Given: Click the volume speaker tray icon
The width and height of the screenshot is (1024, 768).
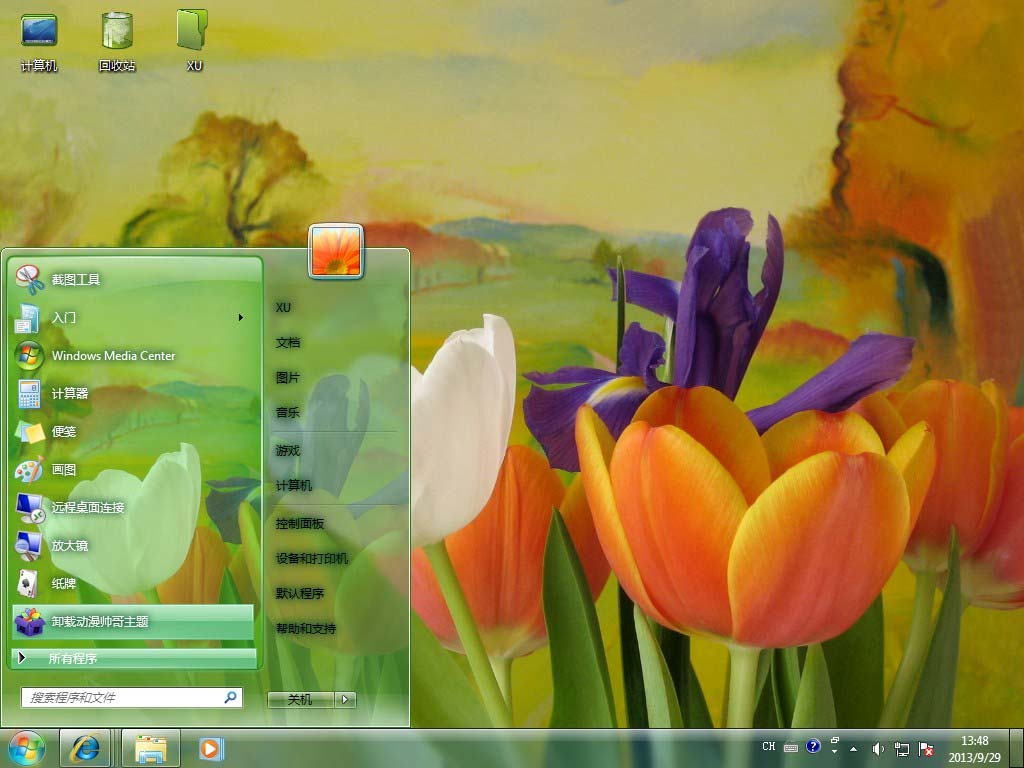Looking at the screenshot, I should [x=877, y=748].
